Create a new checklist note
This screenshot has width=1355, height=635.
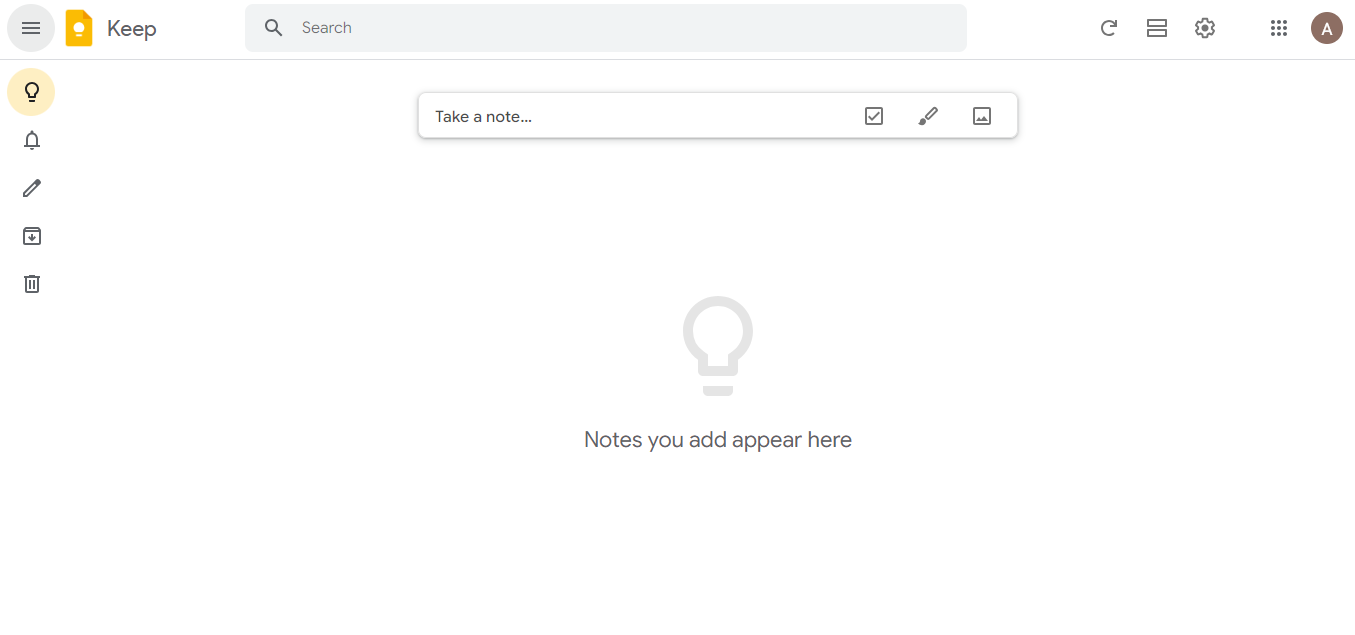click(x=874, y=116)
